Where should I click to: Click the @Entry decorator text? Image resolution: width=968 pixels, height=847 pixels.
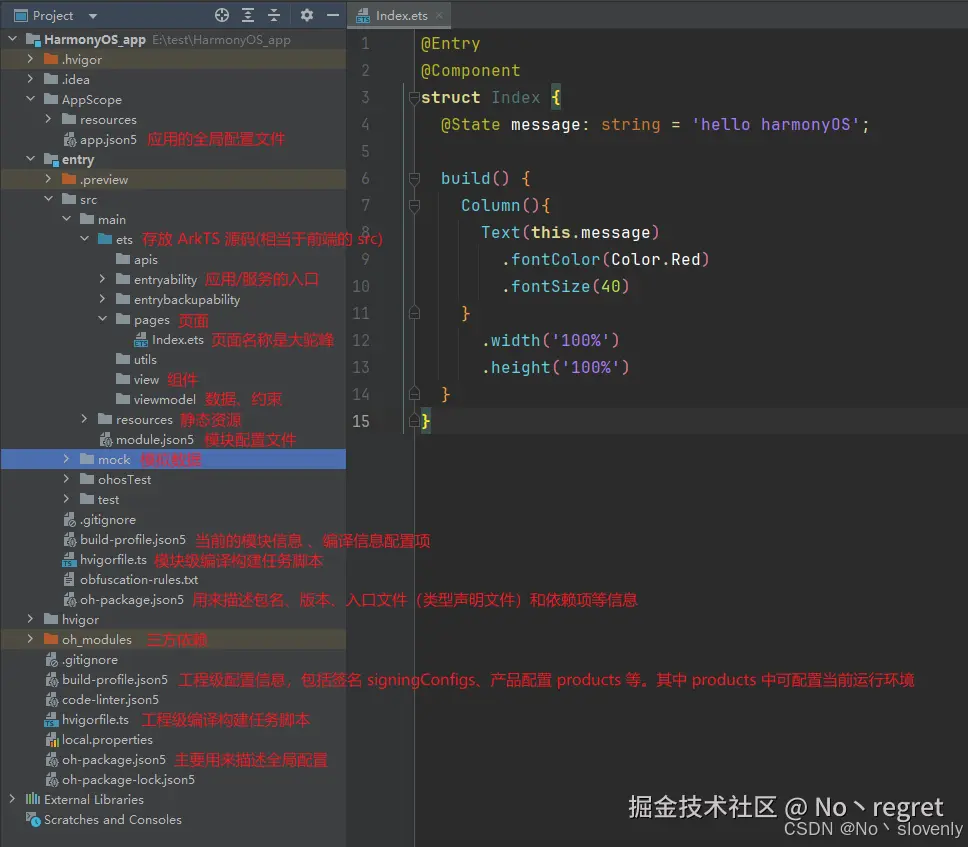pos(450,43)
